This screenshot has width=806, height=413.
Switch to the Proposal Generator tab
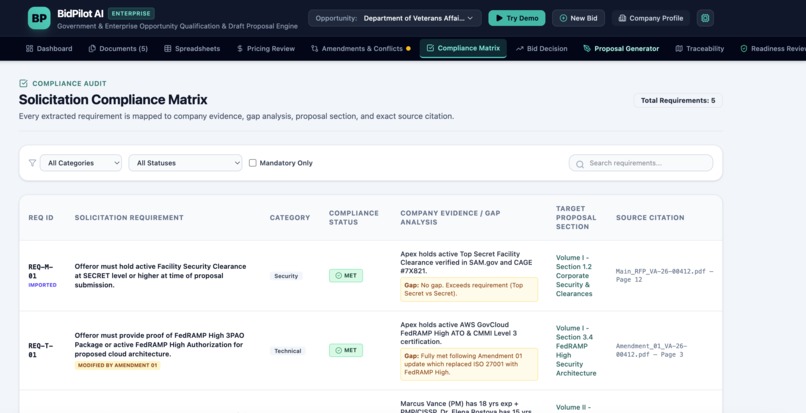tap(621, 48)
